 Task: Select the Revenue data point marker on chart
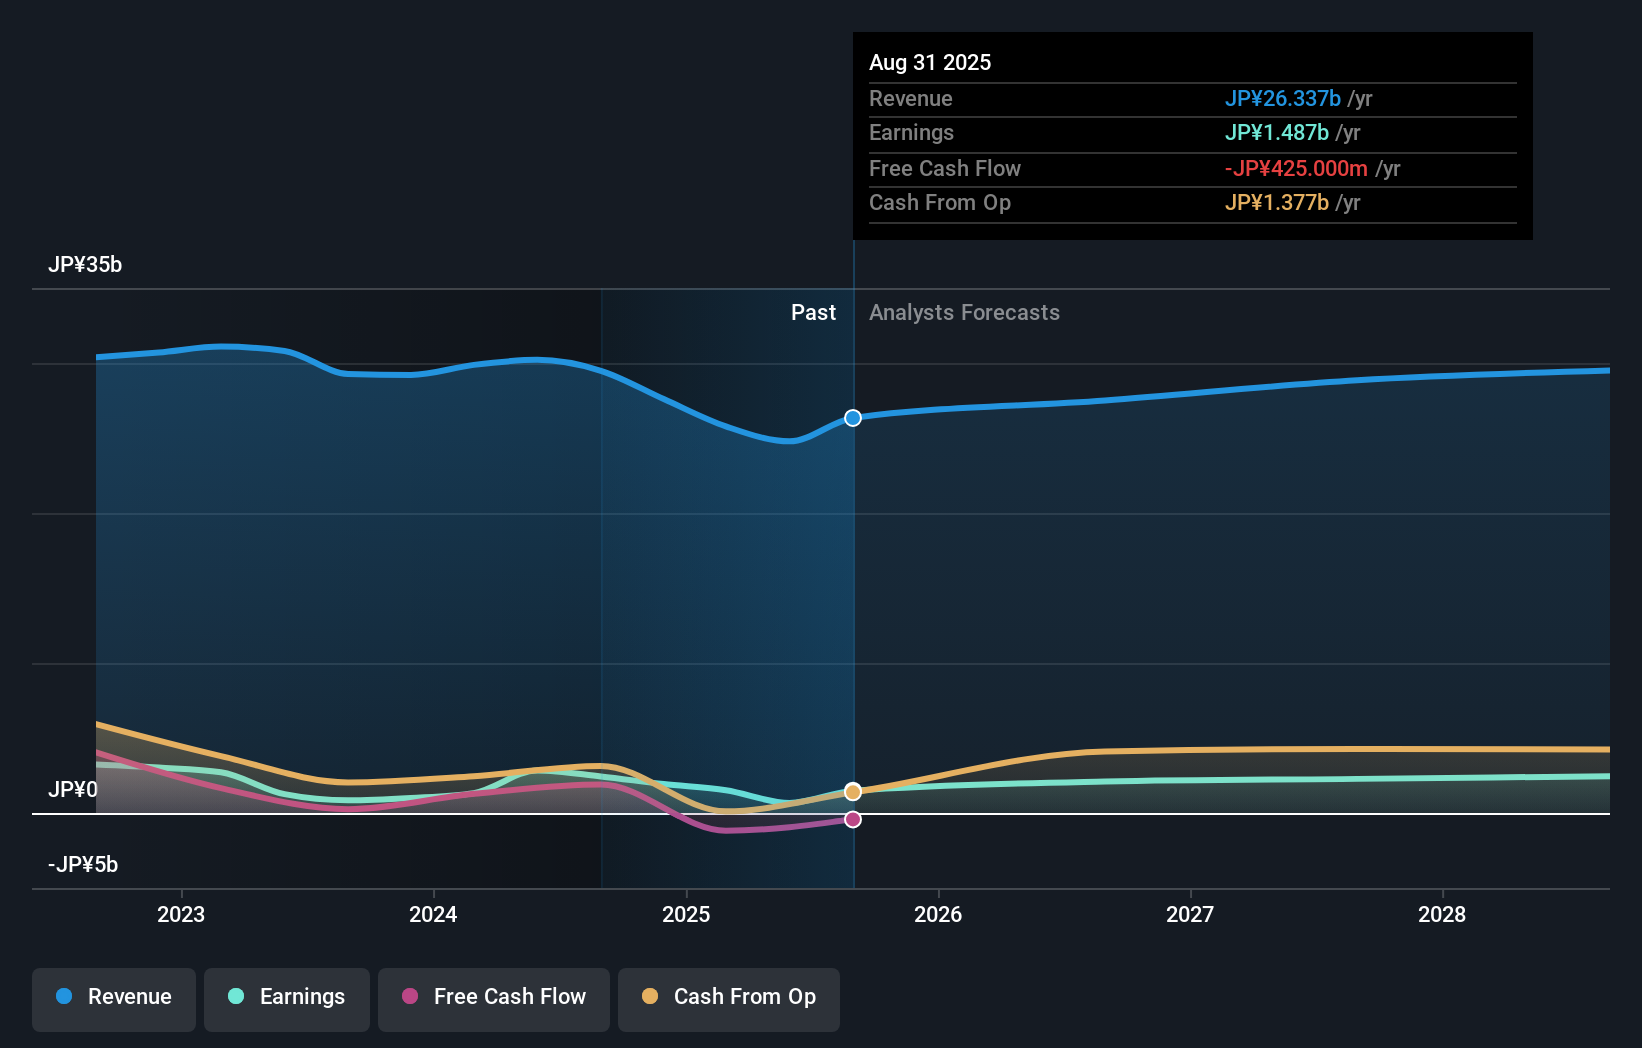point(852,418)
